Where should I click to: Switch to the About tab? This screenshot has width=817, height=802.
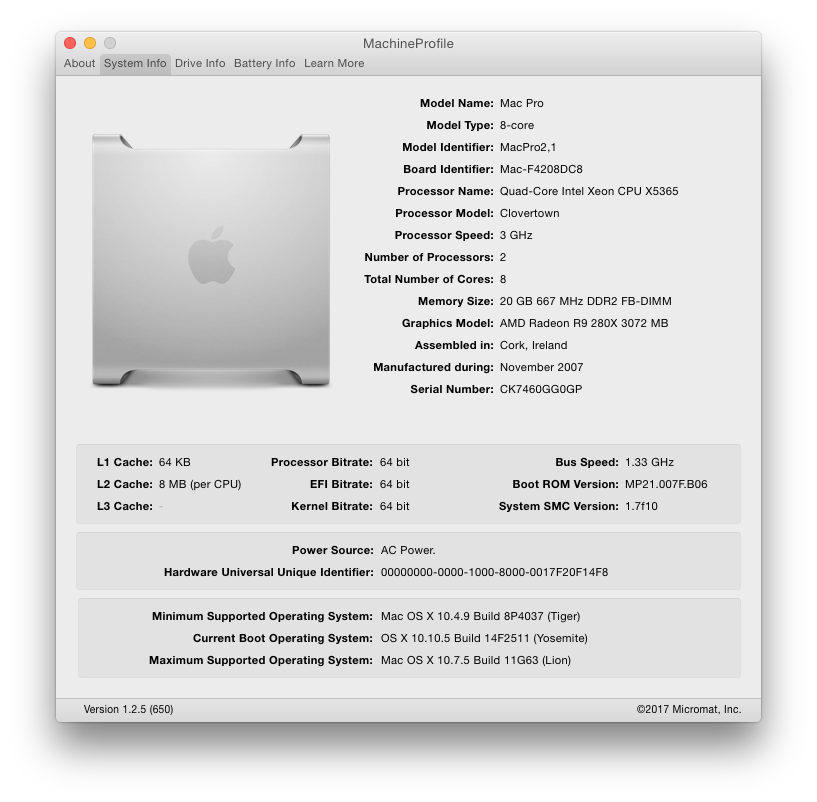(79, 64)
